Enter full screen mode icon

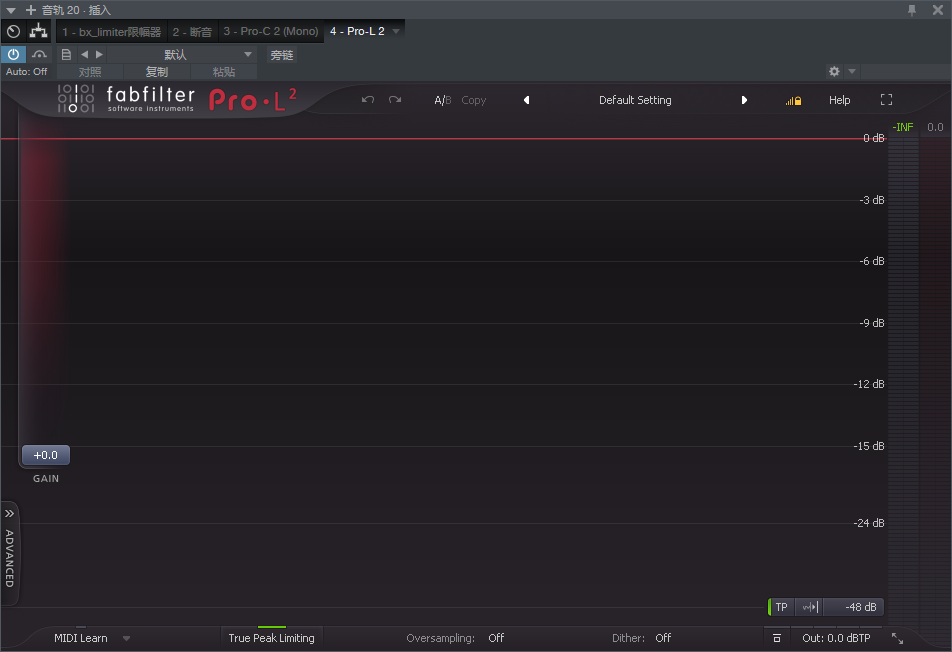(x=886, y=100)
